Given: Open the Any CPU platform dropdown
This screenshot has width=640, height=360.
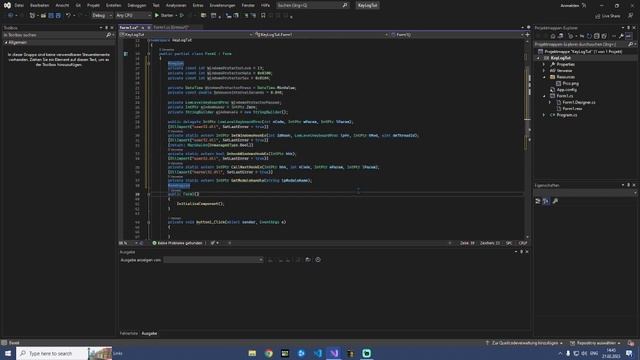Looking at the screenshot, I should coord(133,16).
